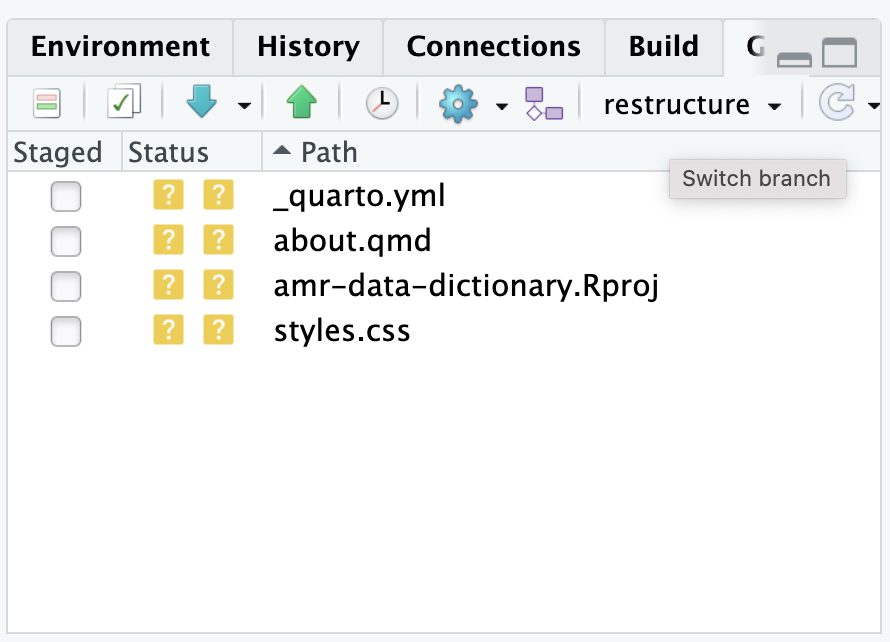The width and height of the screenshot is (890, 642).
Task: Switch to the Environment tab
Action: pos(120,47)
